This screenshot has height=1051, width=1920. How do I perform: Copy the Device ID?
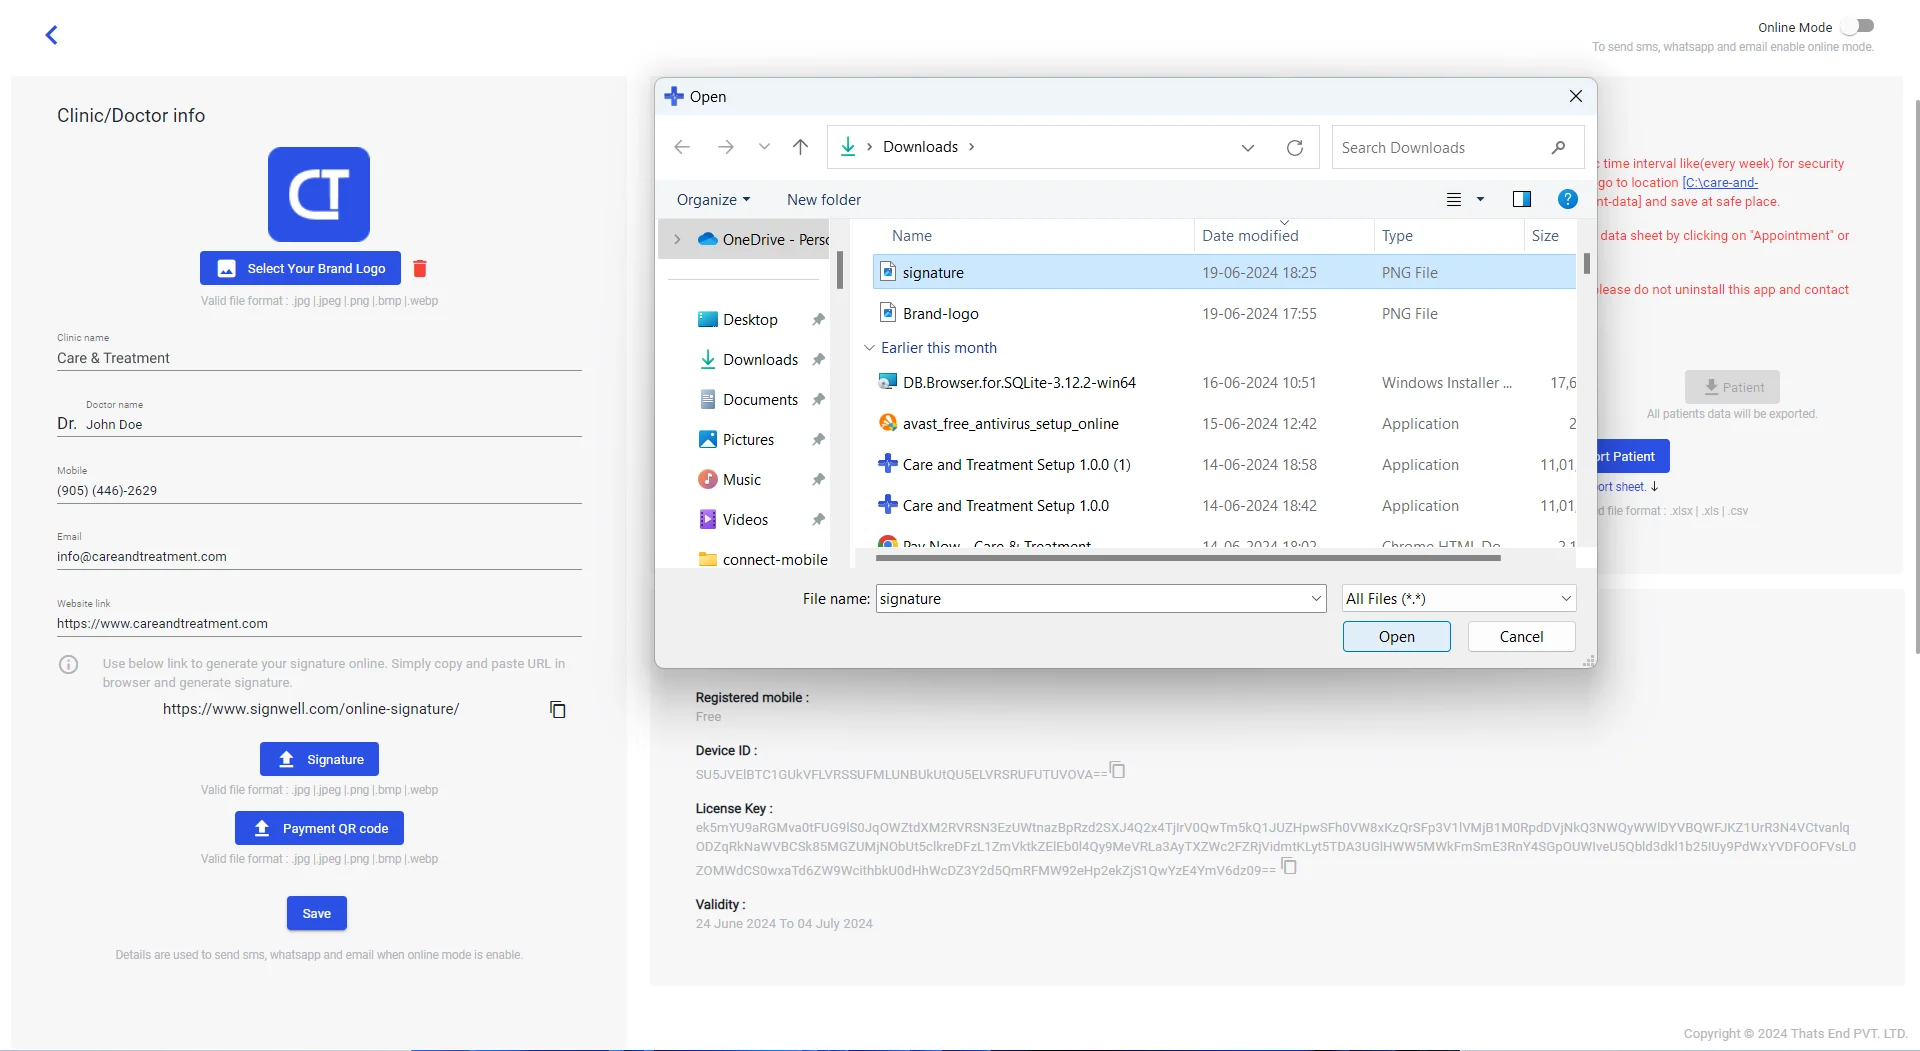1118,770
